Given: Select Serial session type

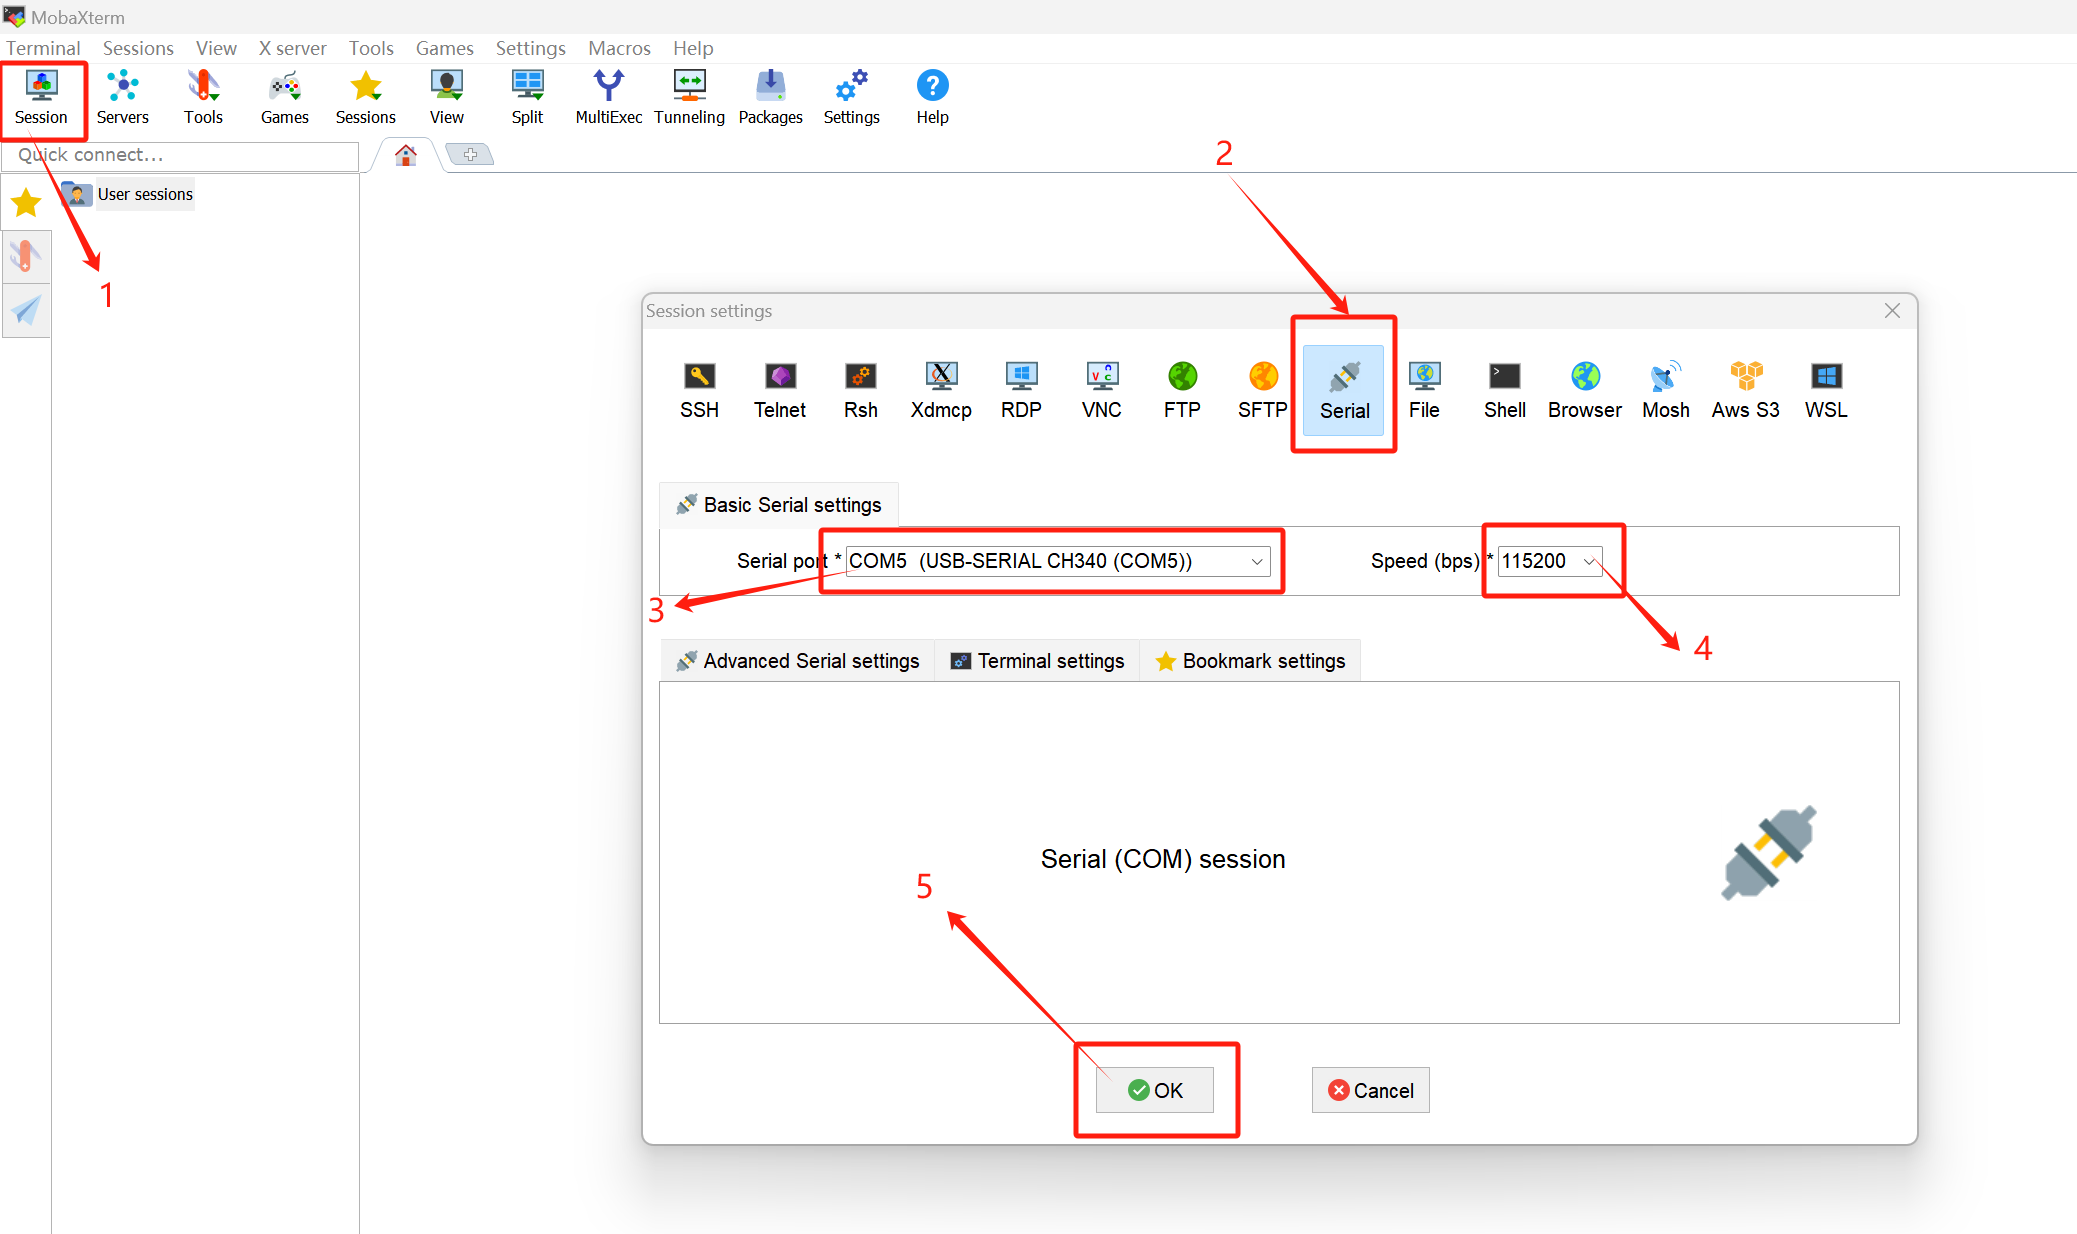Looking at the screenshot, I should [x=1344, y=390].
